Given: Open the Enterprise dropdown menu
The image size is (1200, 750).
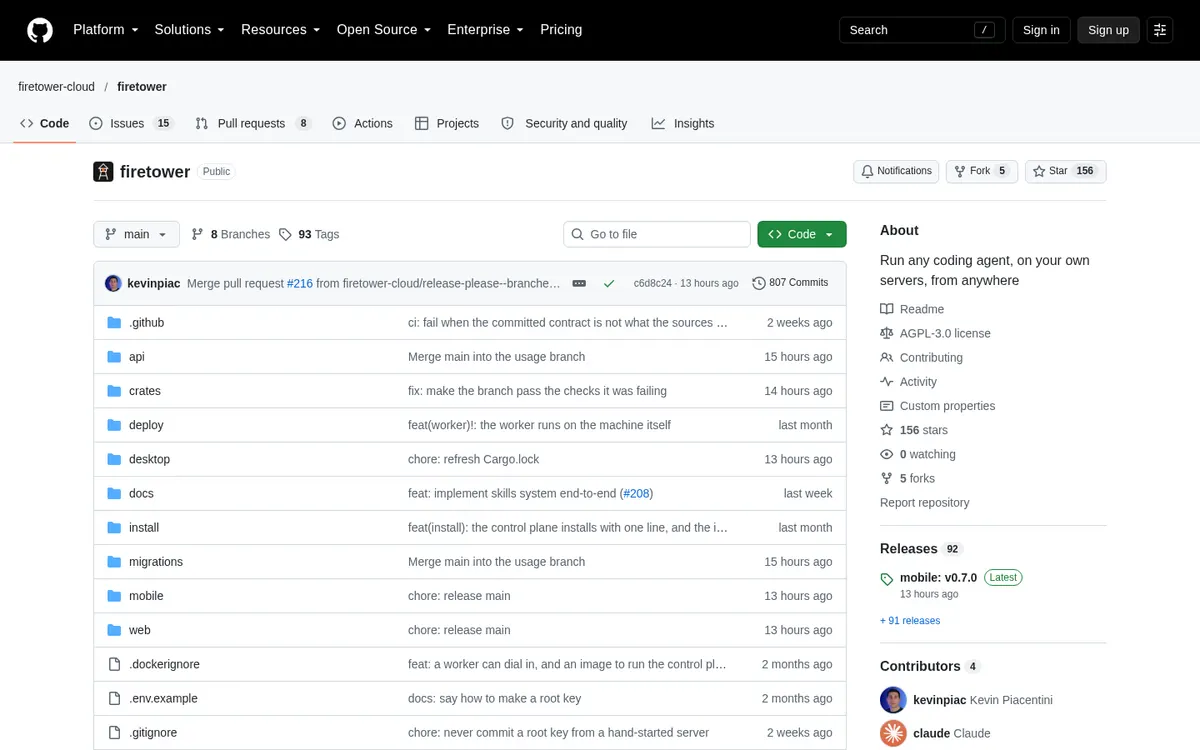Looking at the screenshot, I should [486, 30].
